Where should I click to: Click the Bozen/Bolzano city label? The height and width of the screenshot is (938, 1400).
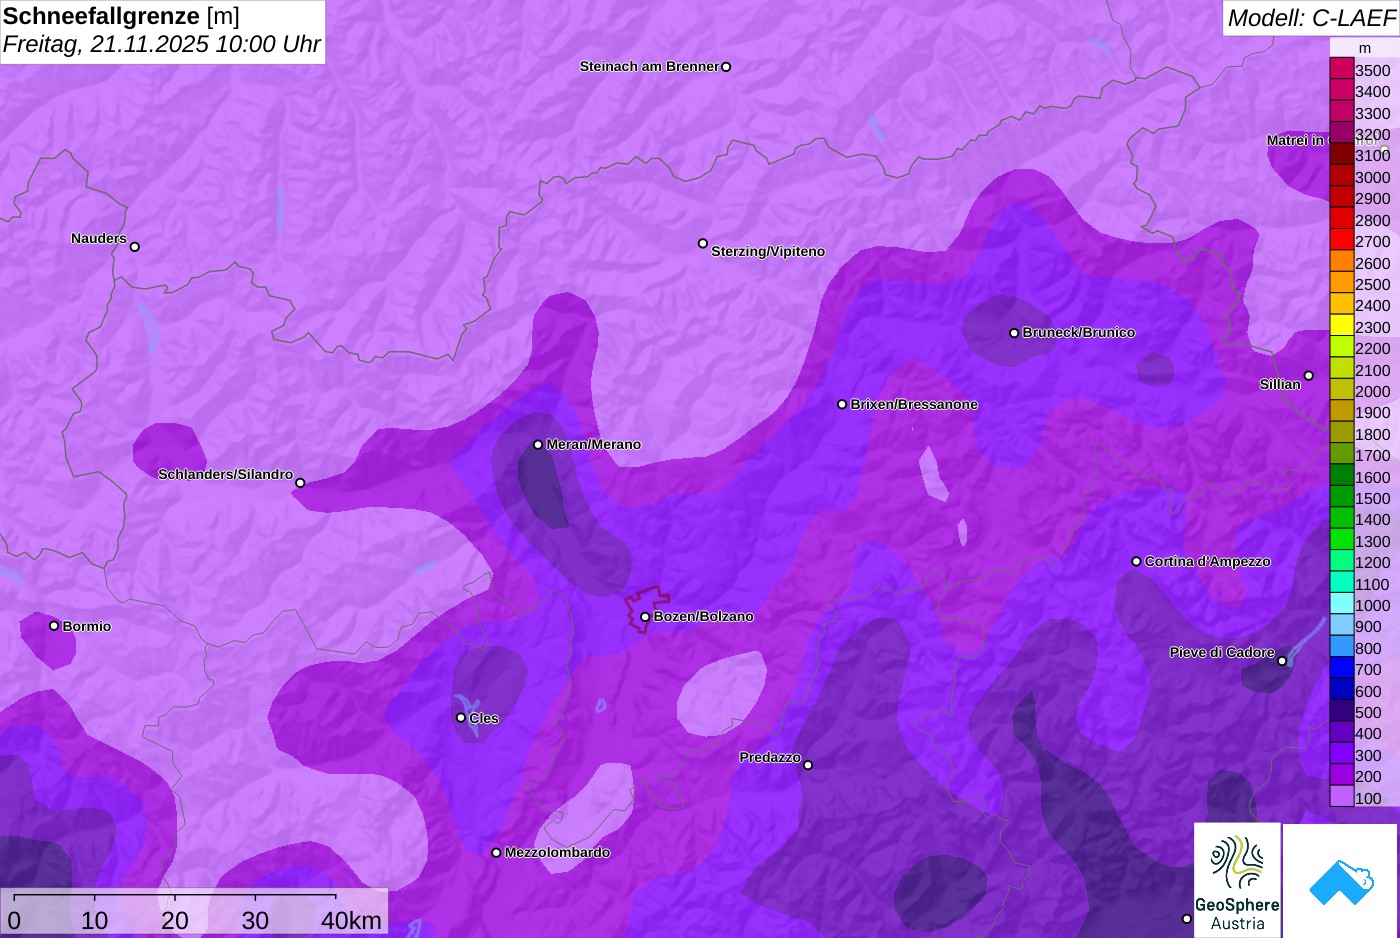[x=704, y=617]
